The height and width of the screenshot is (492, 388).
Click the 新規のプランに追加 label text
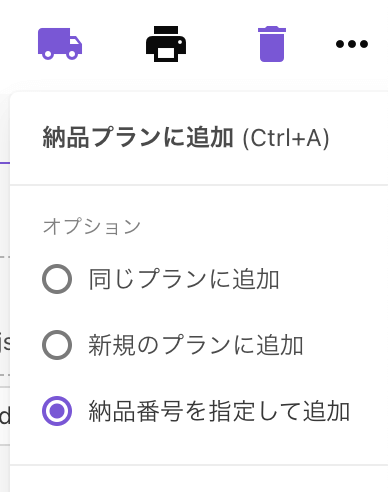pos(196,345)
